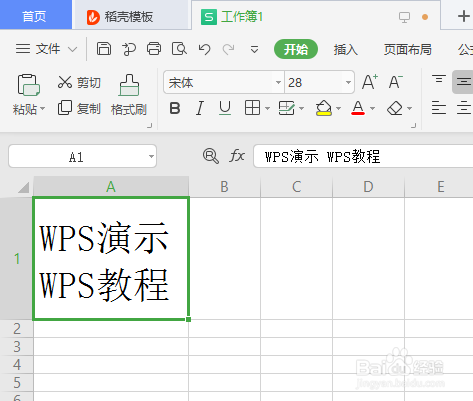Open the font color dropdown arrow
This screenshot has height=401, width=473.
click(373, 108)
